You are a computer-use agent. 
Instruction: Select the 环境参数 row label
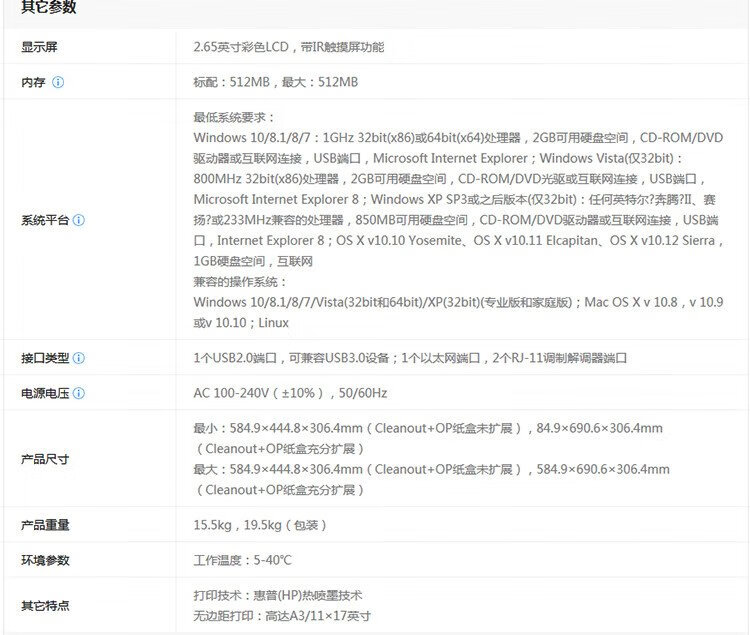[x=45, y=560]
